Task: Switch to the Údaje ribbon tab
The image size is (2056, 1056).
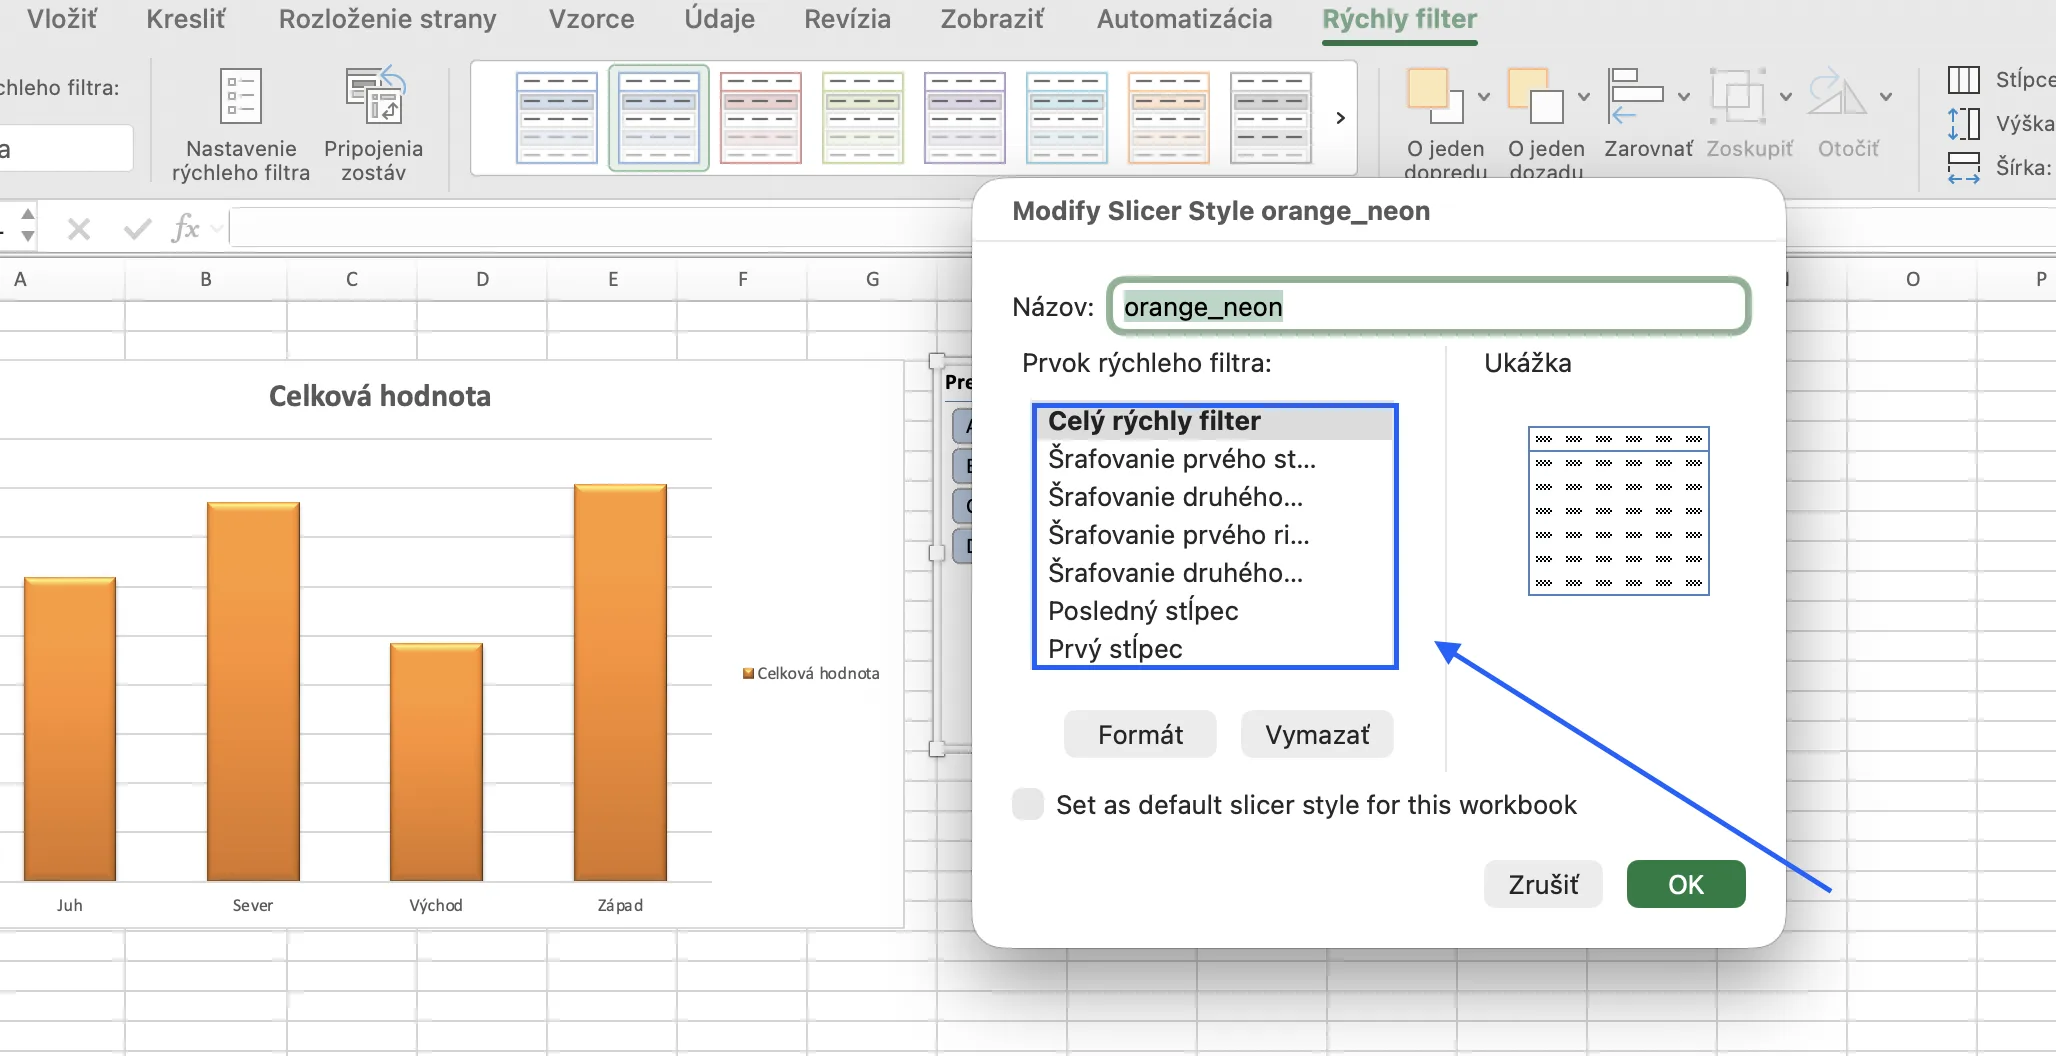Action: tap(719, 19)
